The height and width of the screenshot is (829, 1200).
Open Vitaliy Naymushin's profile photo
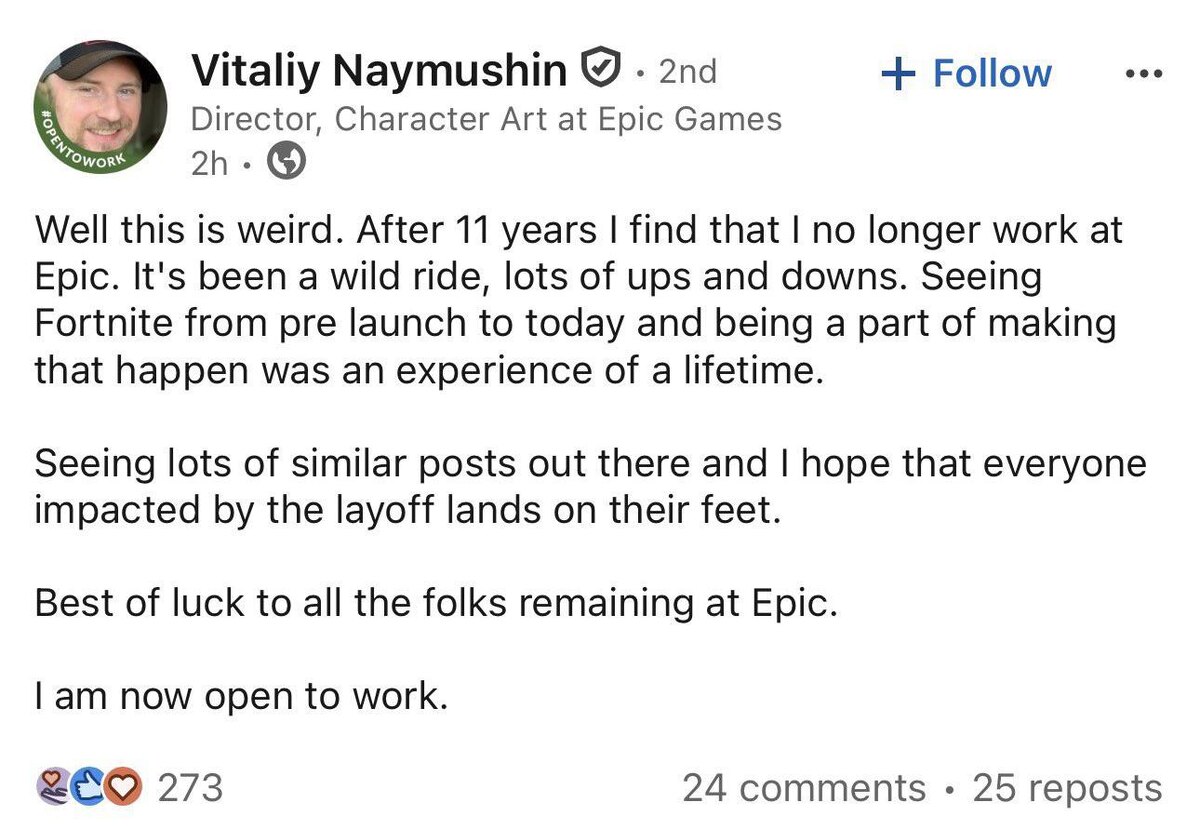[105, 107]
